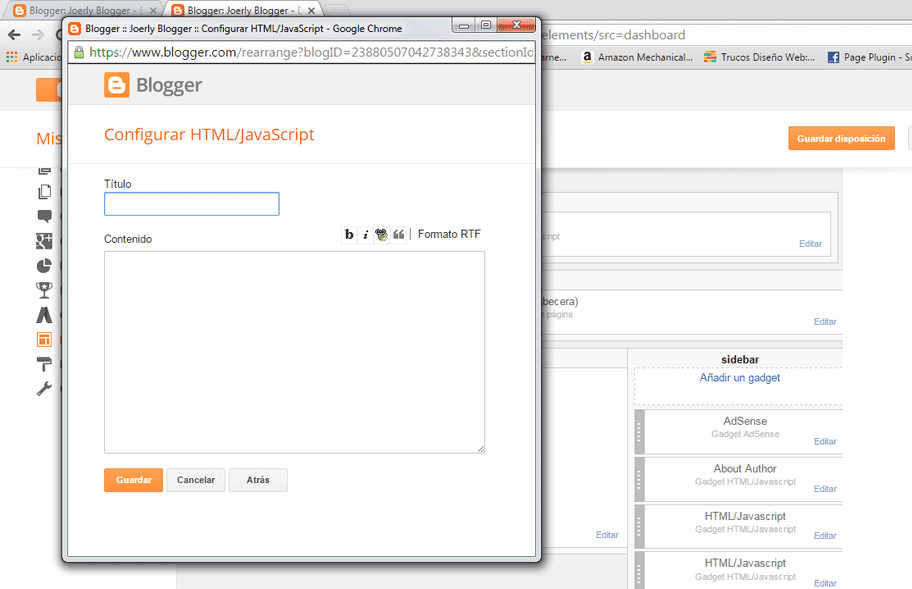This screenshot has height=589, width=912.
Task: Open the Page Plugin Facebook bookmark
Action: pos(870,57)
